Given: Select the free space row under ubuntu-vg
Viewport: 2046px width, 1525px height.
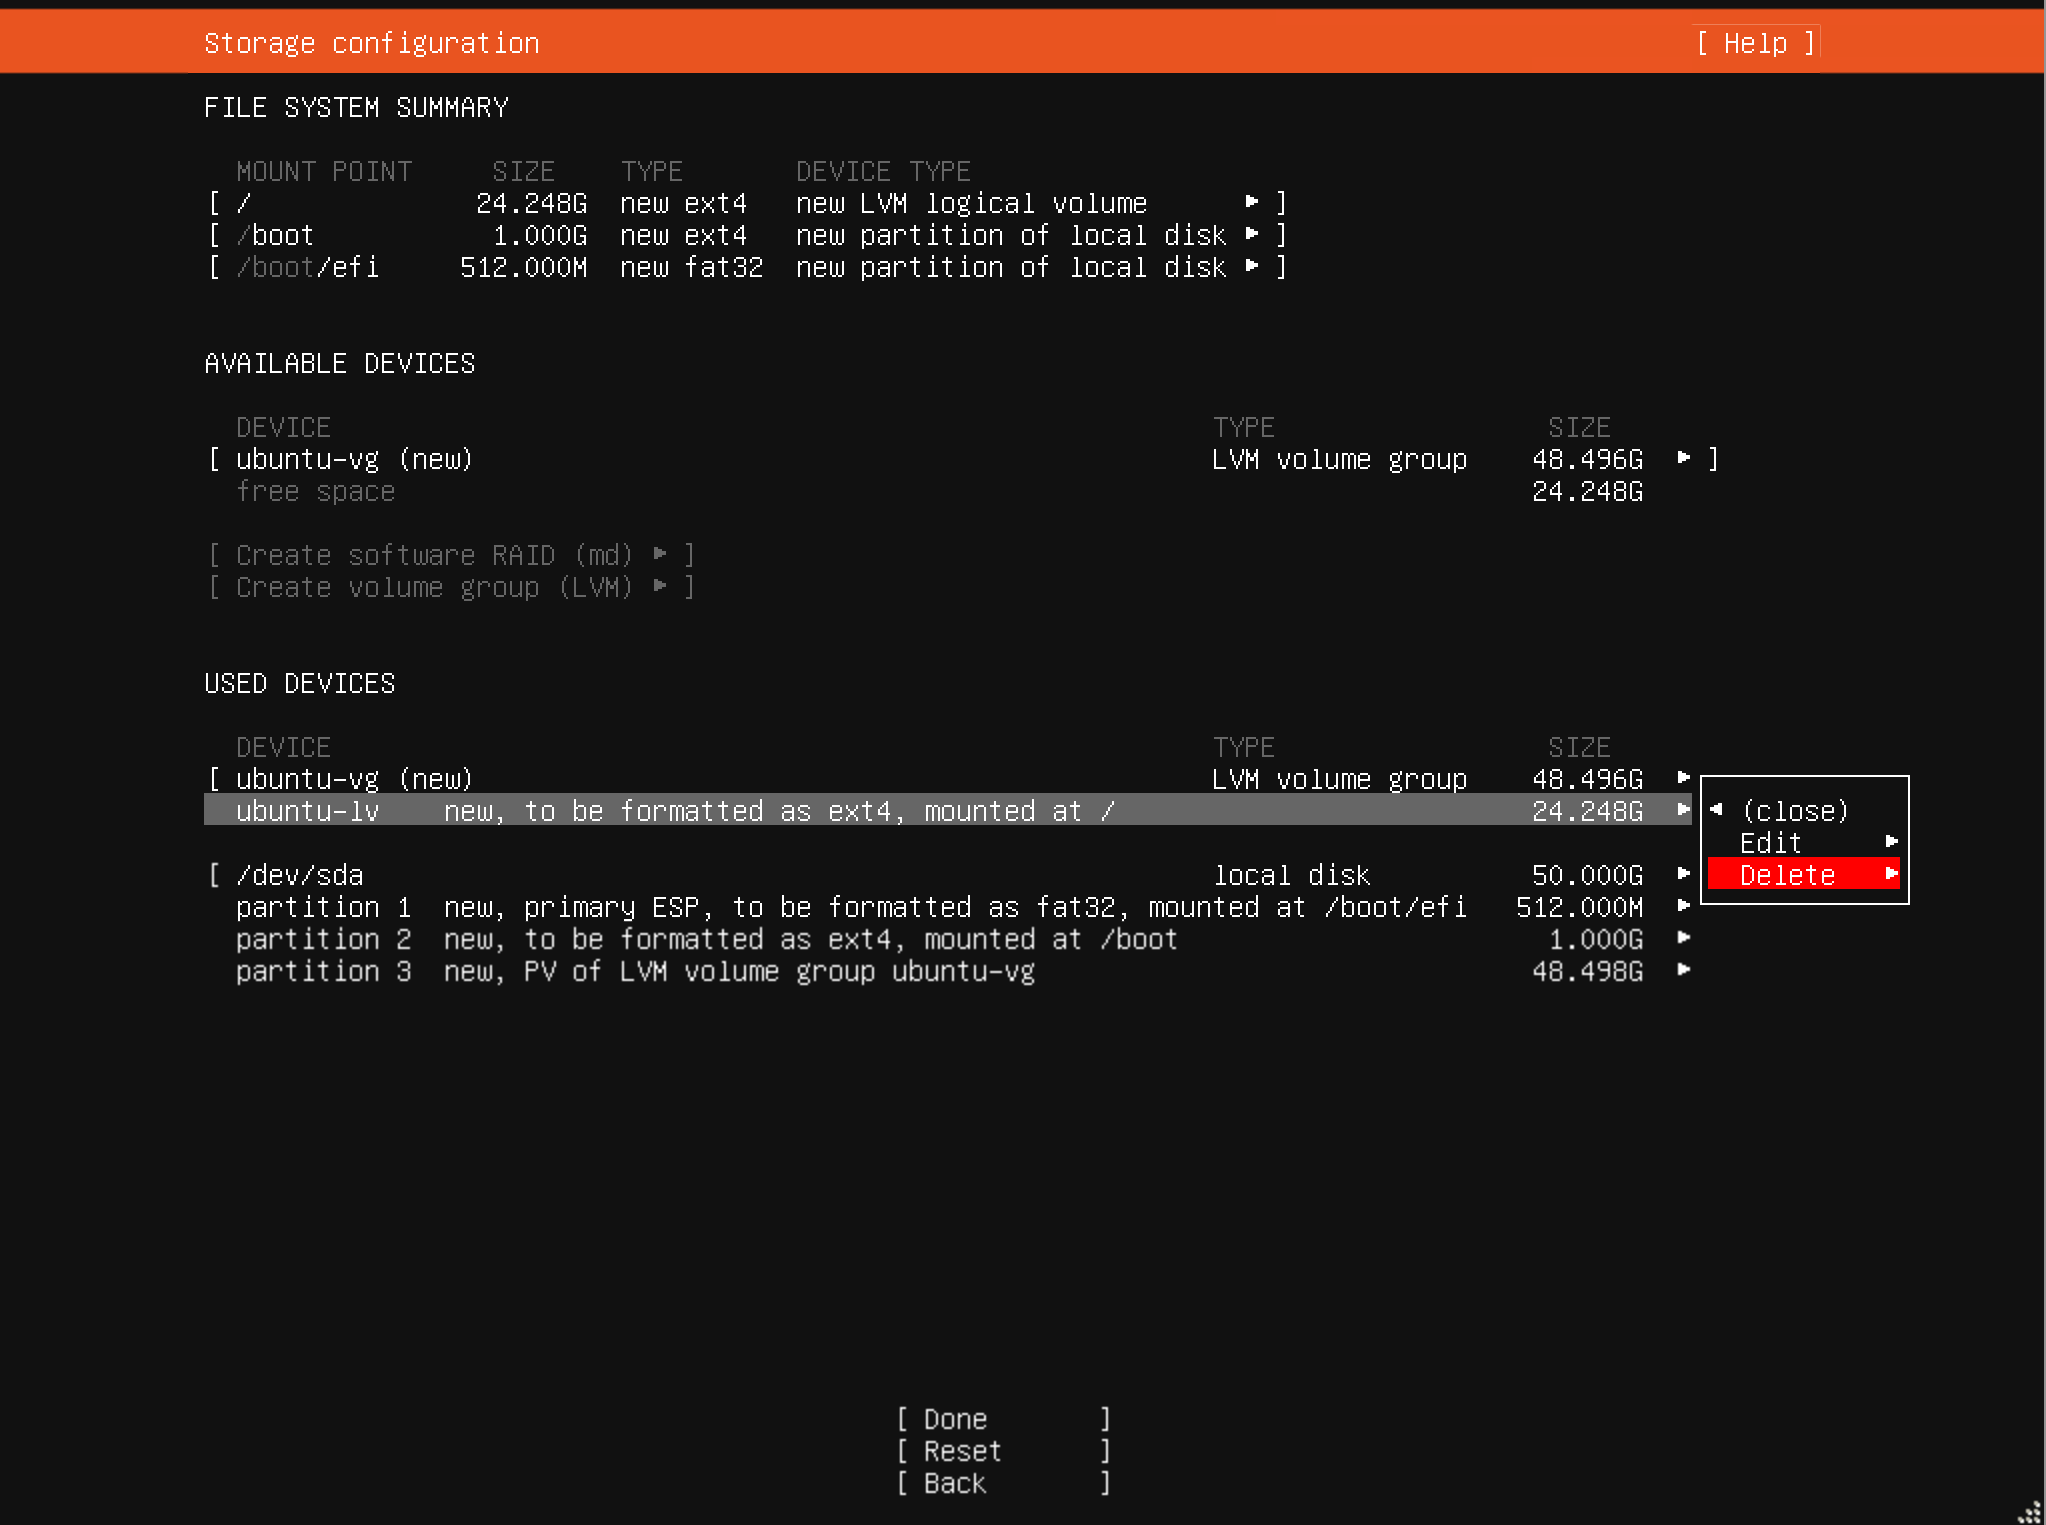Looking at the screenshot, I should coord(315,491).
